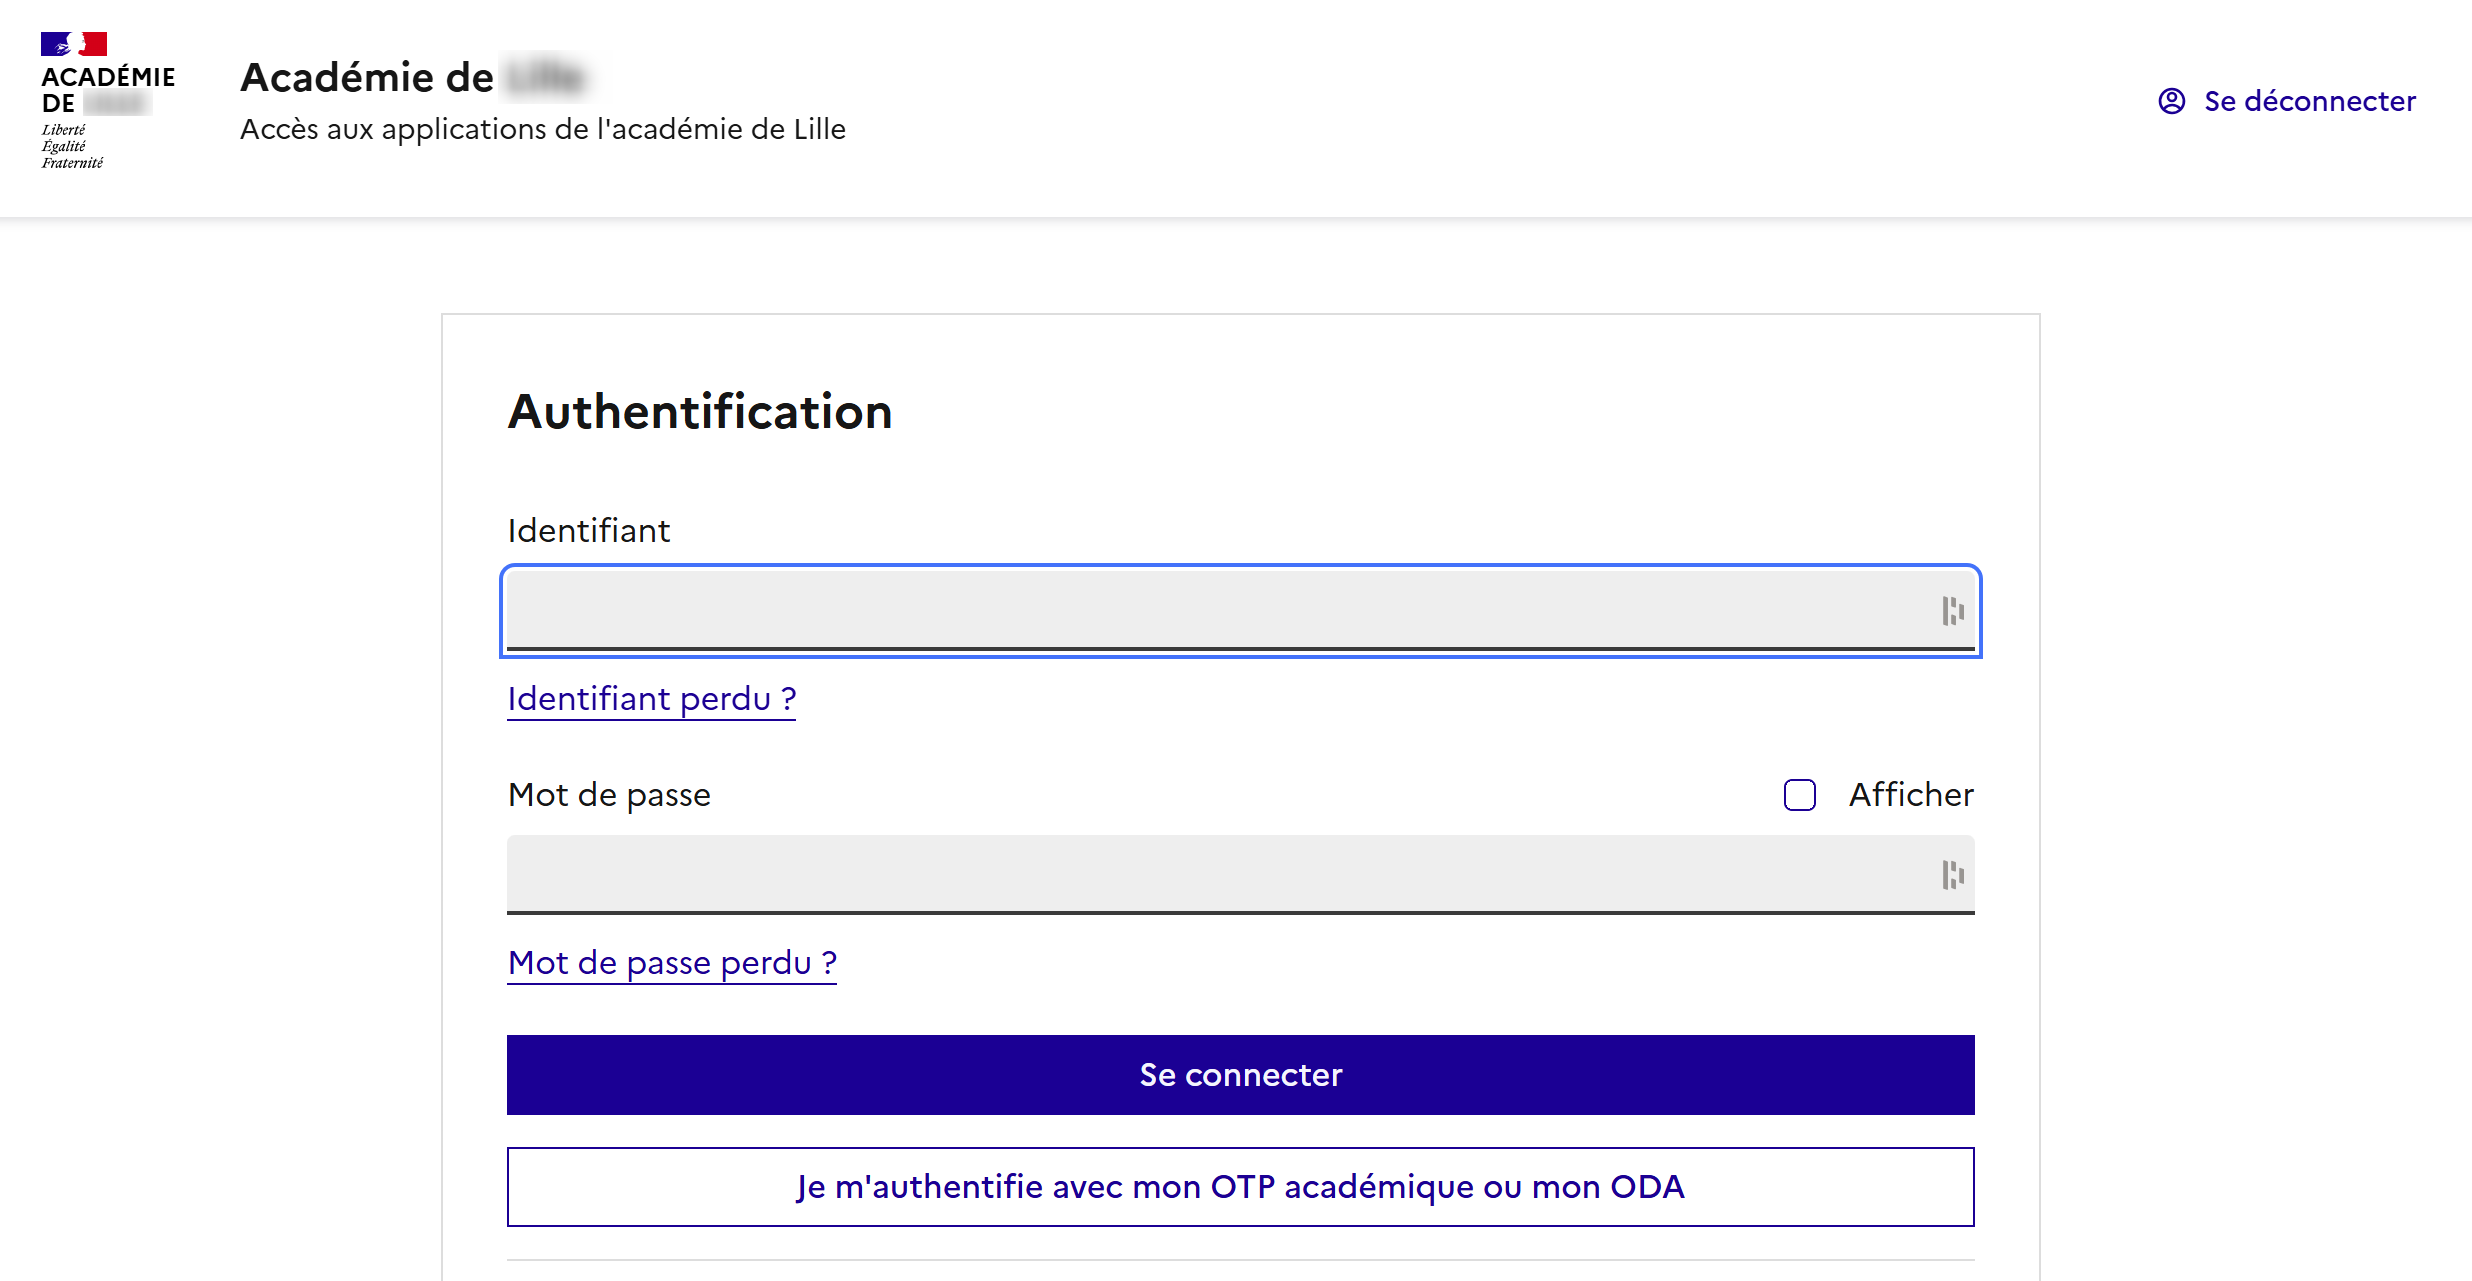The width and height of the screenshot is (2472, 1281).
Task: Click the Mot de passe field label
Action: pyautogui.click(x=609, y=794)
